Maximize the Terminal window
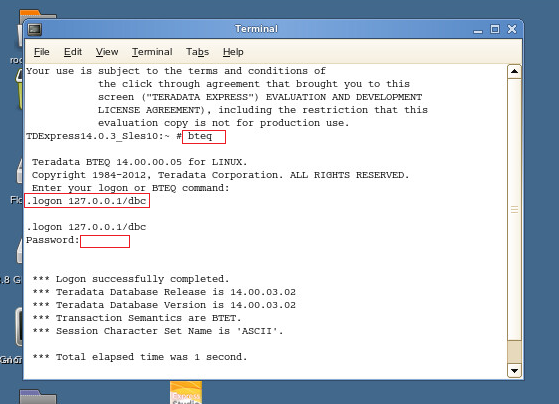 tap(495, 29)
